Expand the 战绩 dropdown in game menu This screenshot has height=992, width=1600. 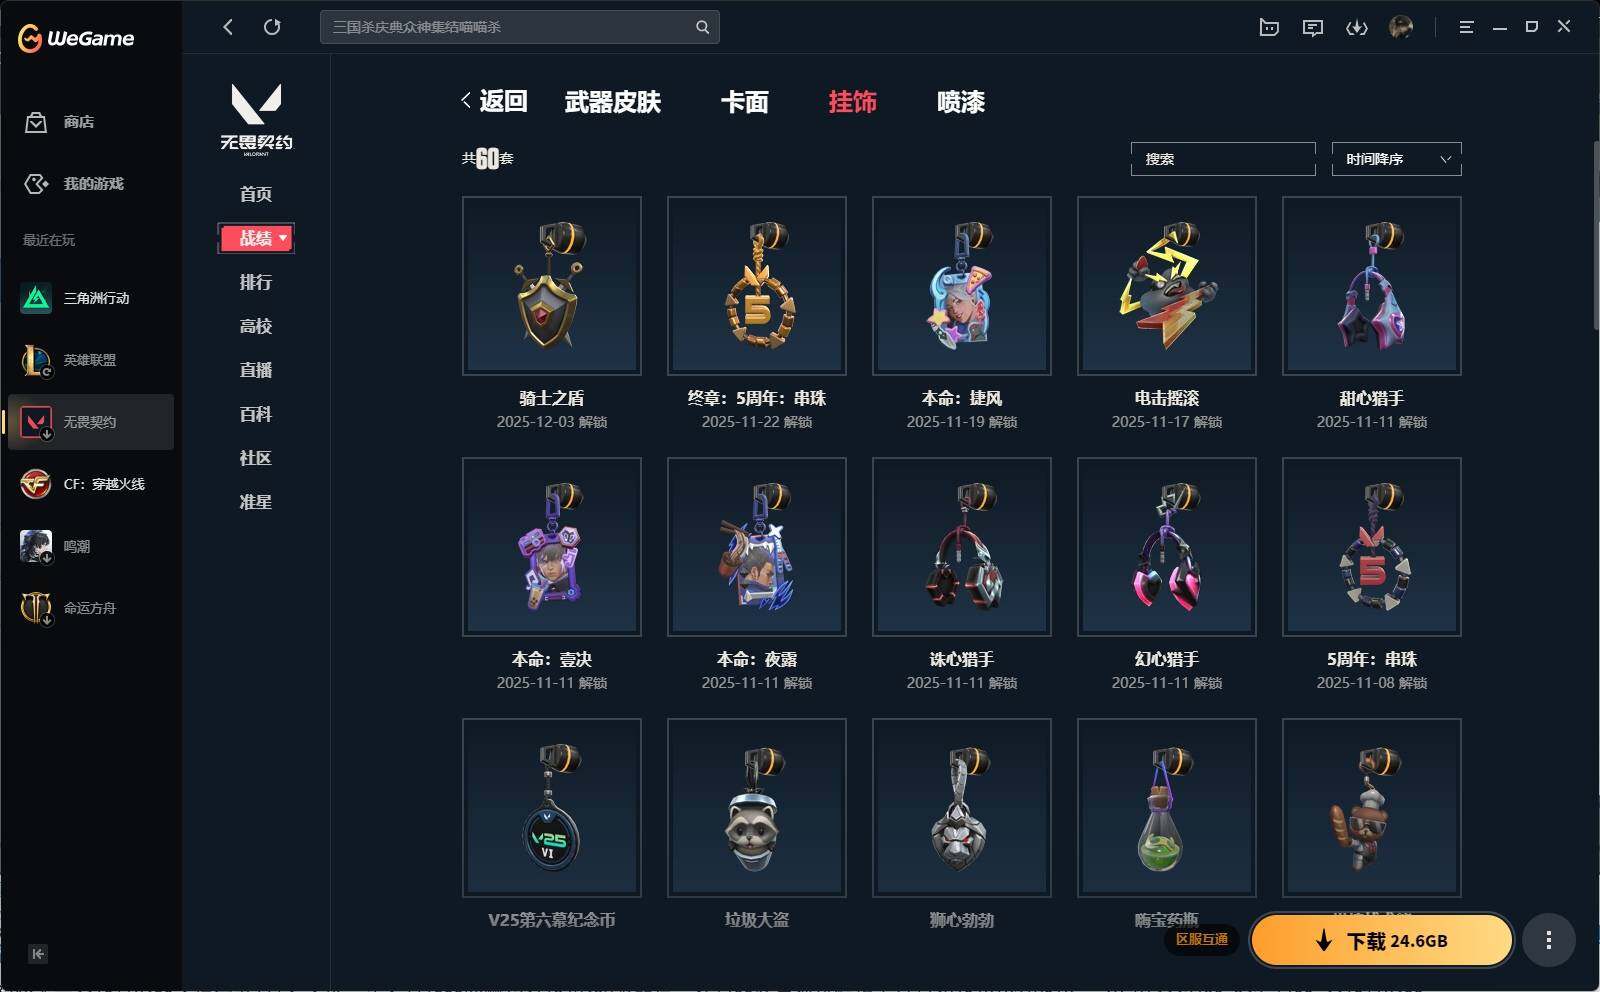click(x=256, y=238)
